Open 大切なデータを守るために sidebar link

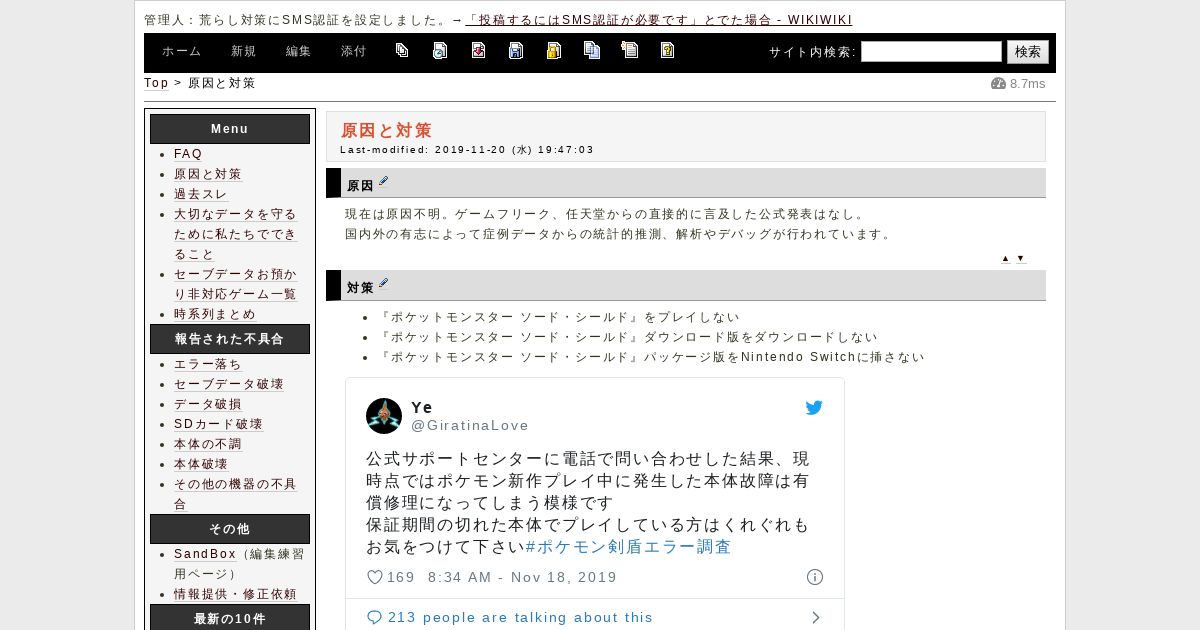click(236, 234)
